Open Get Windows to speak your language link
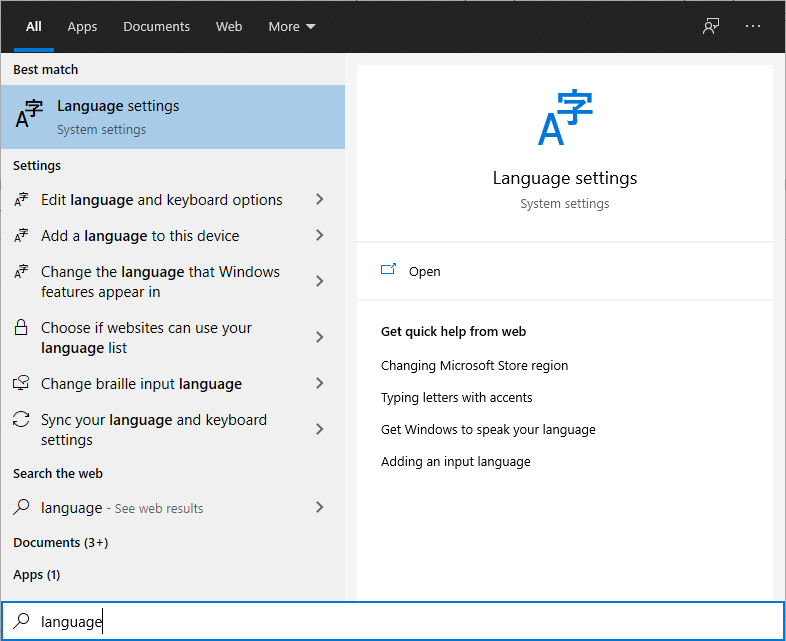Screen dimensions: 786x641 coord(488,430)
